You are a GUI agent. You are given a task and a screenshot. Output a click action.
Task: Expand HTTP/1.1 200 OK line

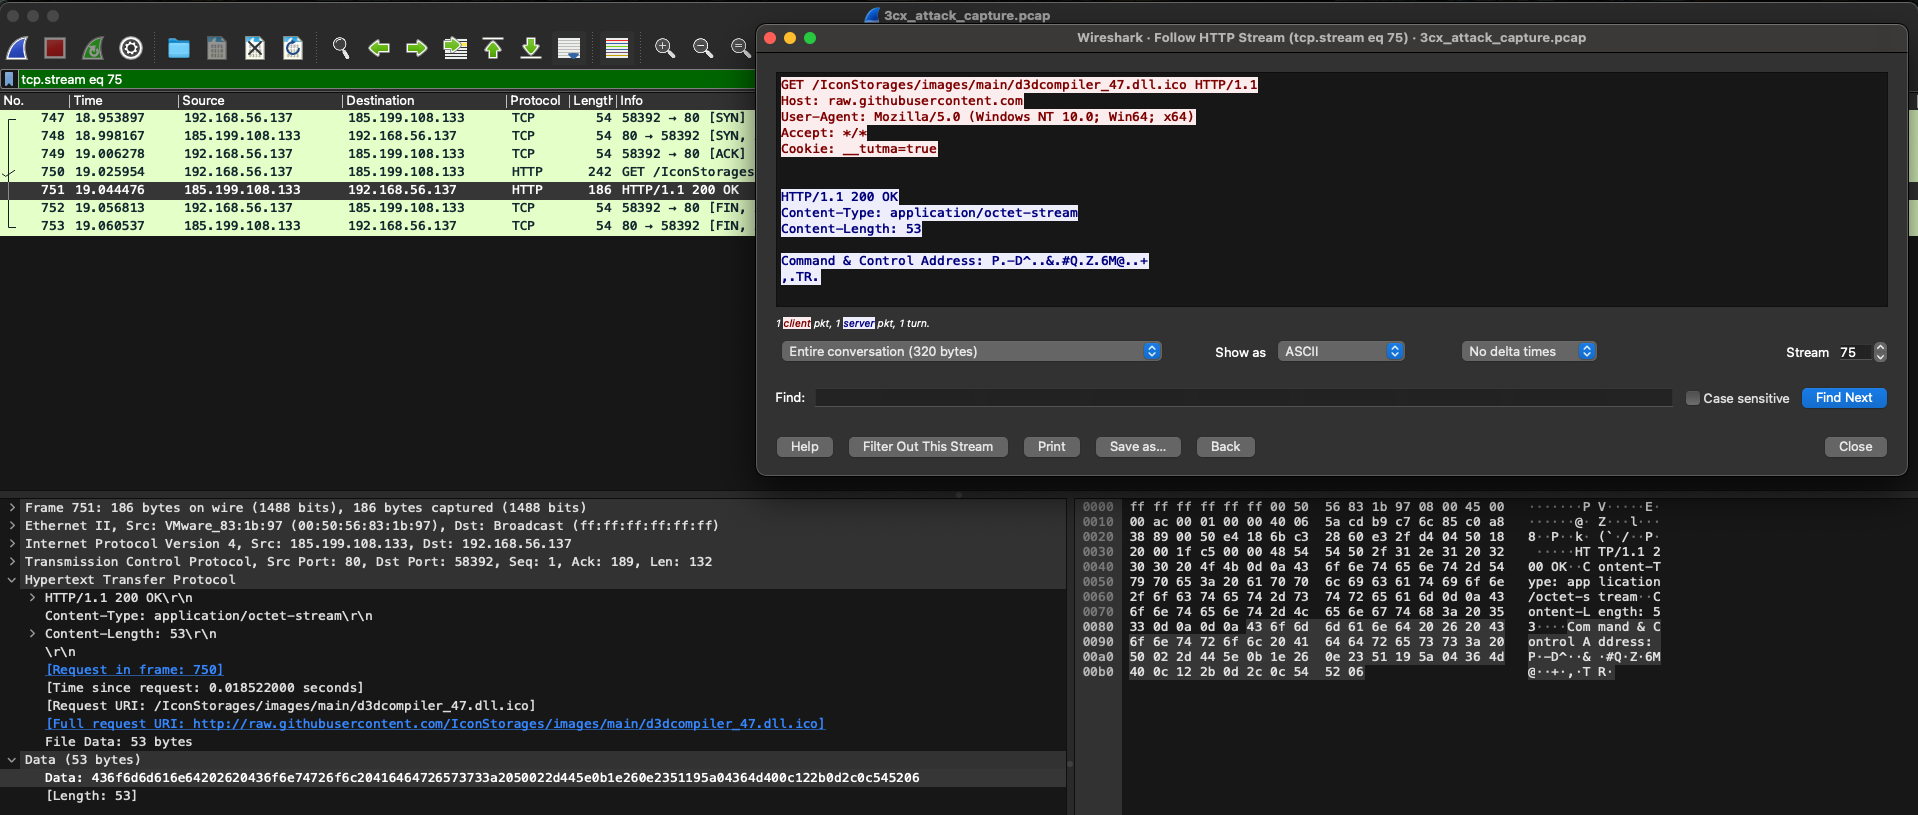point(32,598)
